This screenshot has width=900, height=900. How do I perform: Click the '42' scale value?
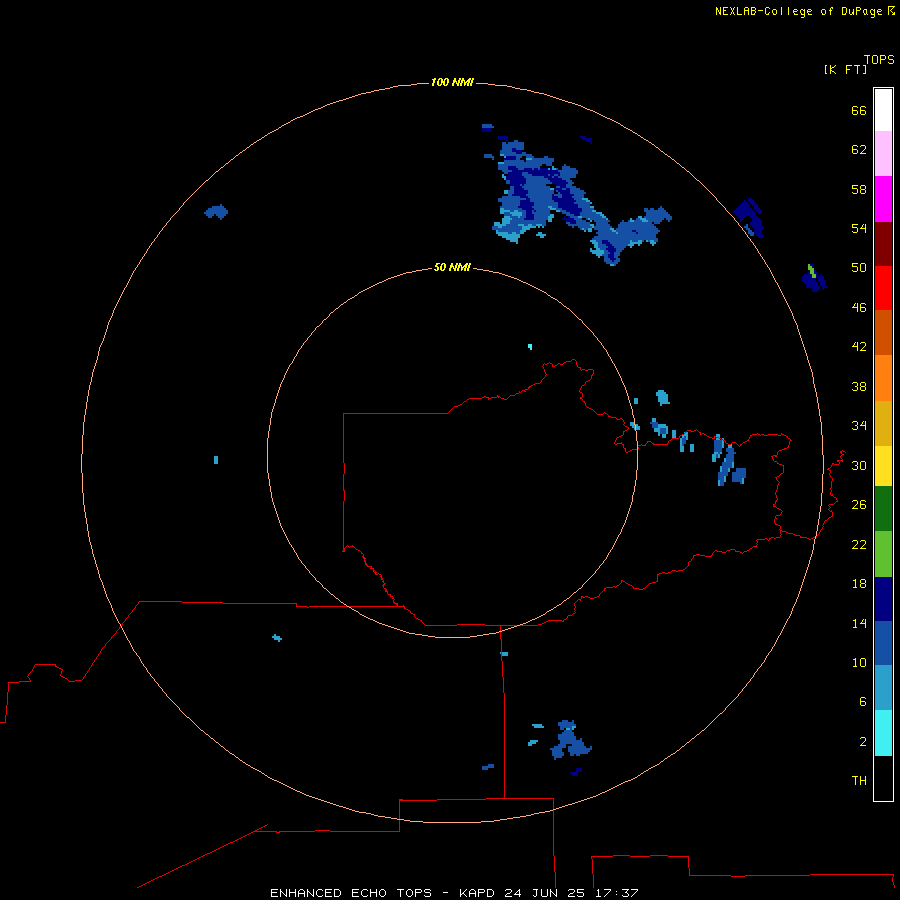point(859,347)
